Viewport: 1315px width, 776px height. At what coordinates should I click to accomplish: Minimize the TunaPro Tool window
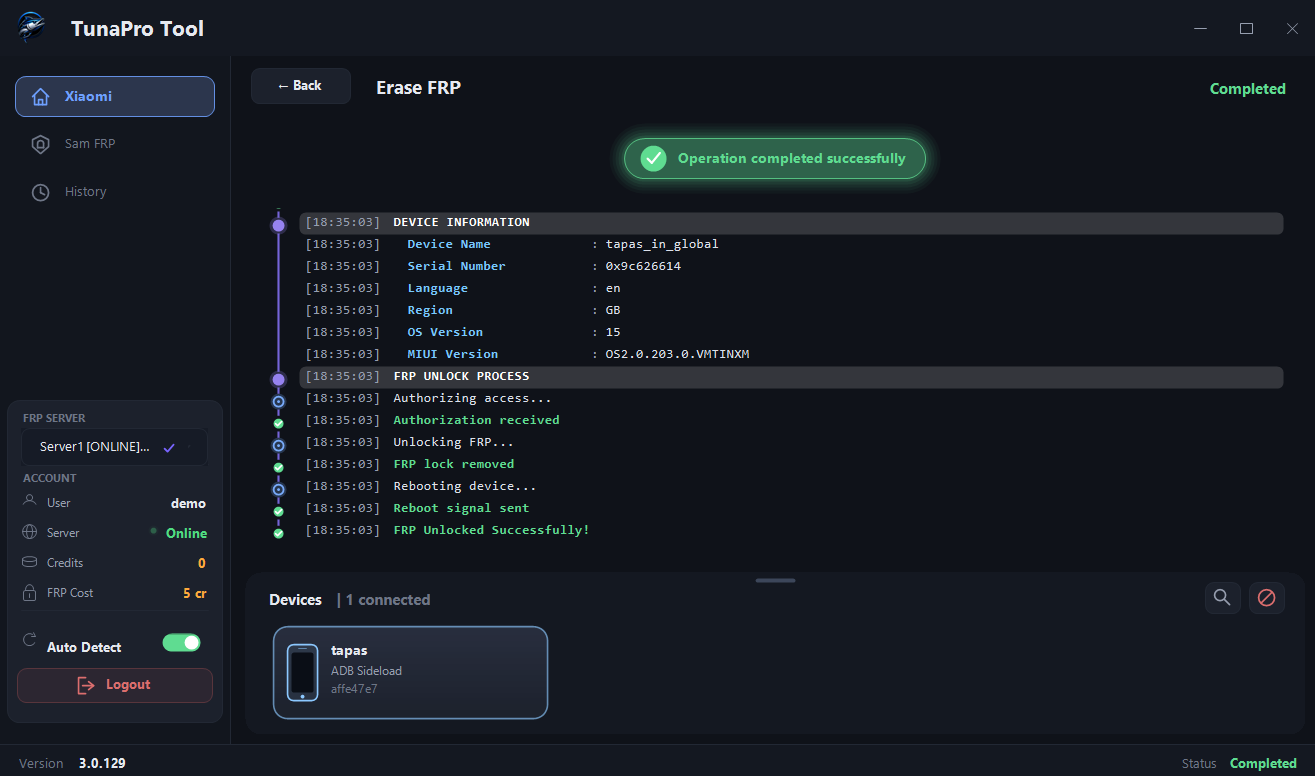coord(1201,29)
